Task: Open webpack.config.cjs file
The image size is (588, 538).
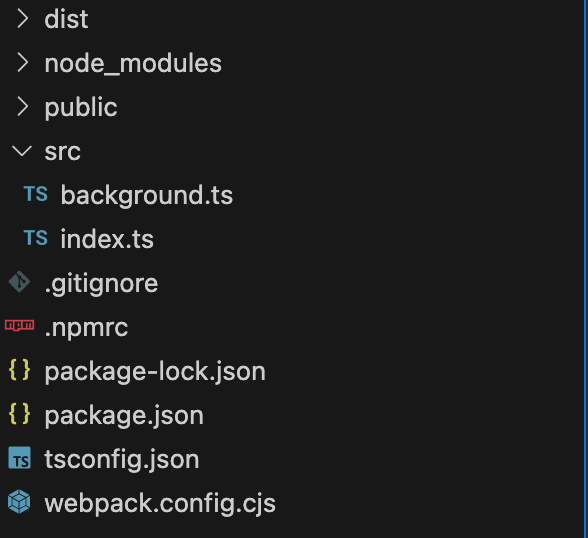Action: (x=160, y=503)
